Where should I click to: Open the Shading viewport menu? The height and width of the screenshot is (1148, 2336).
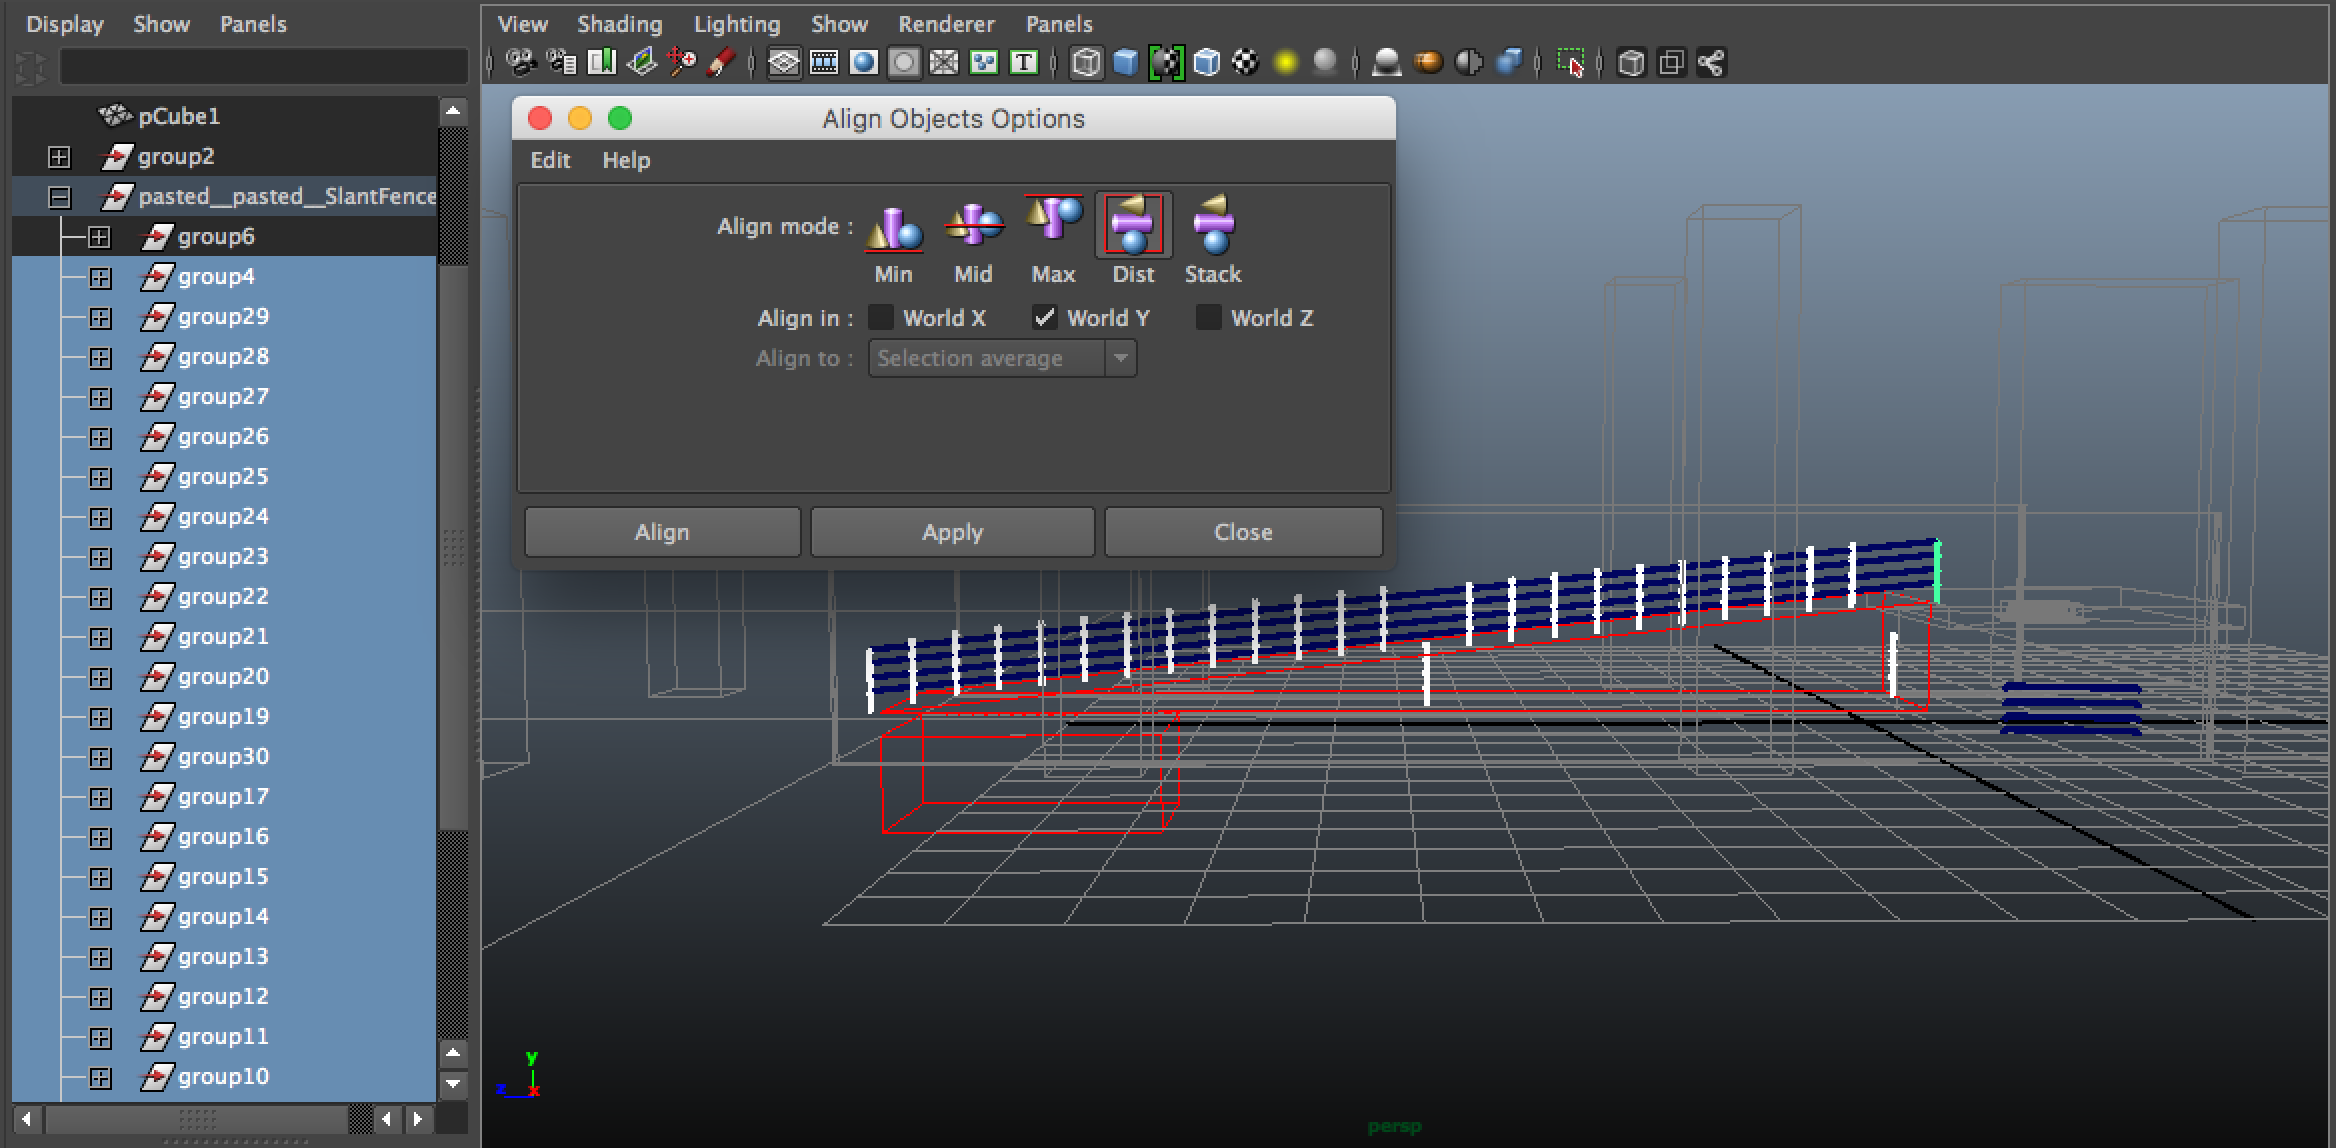(x=619, y=24)
